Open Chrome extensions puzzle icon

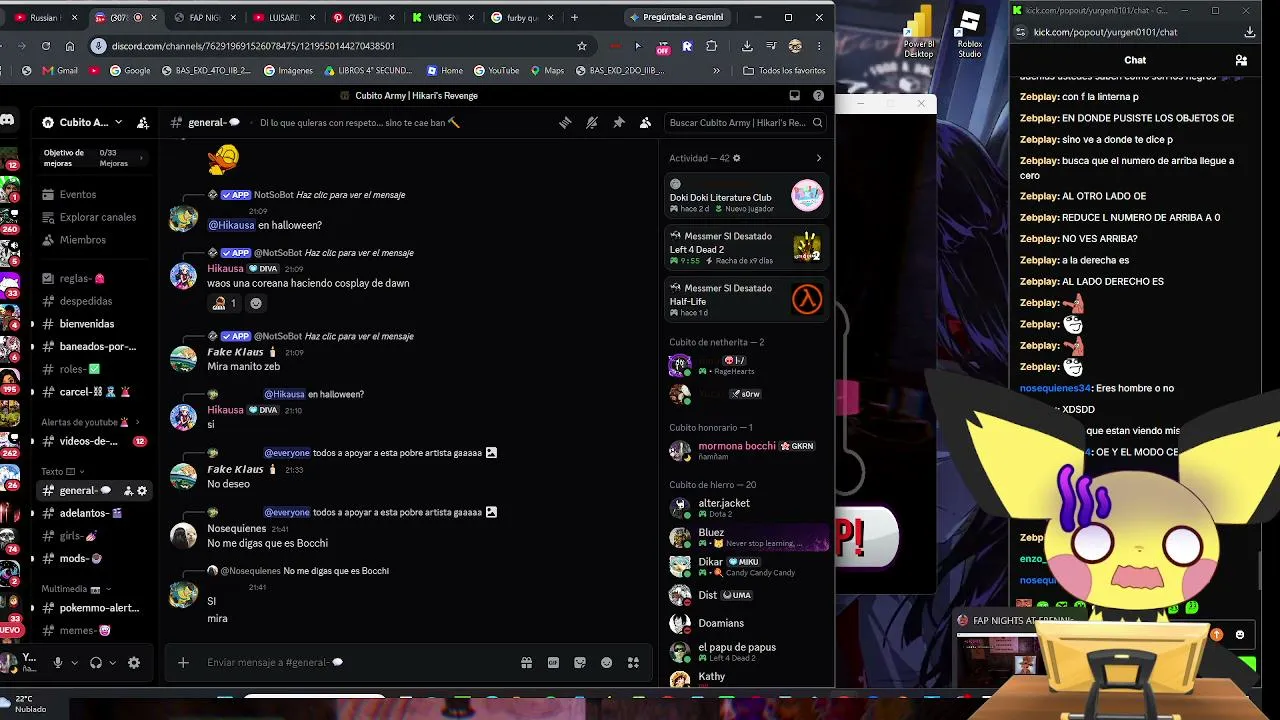coord(711,46)
